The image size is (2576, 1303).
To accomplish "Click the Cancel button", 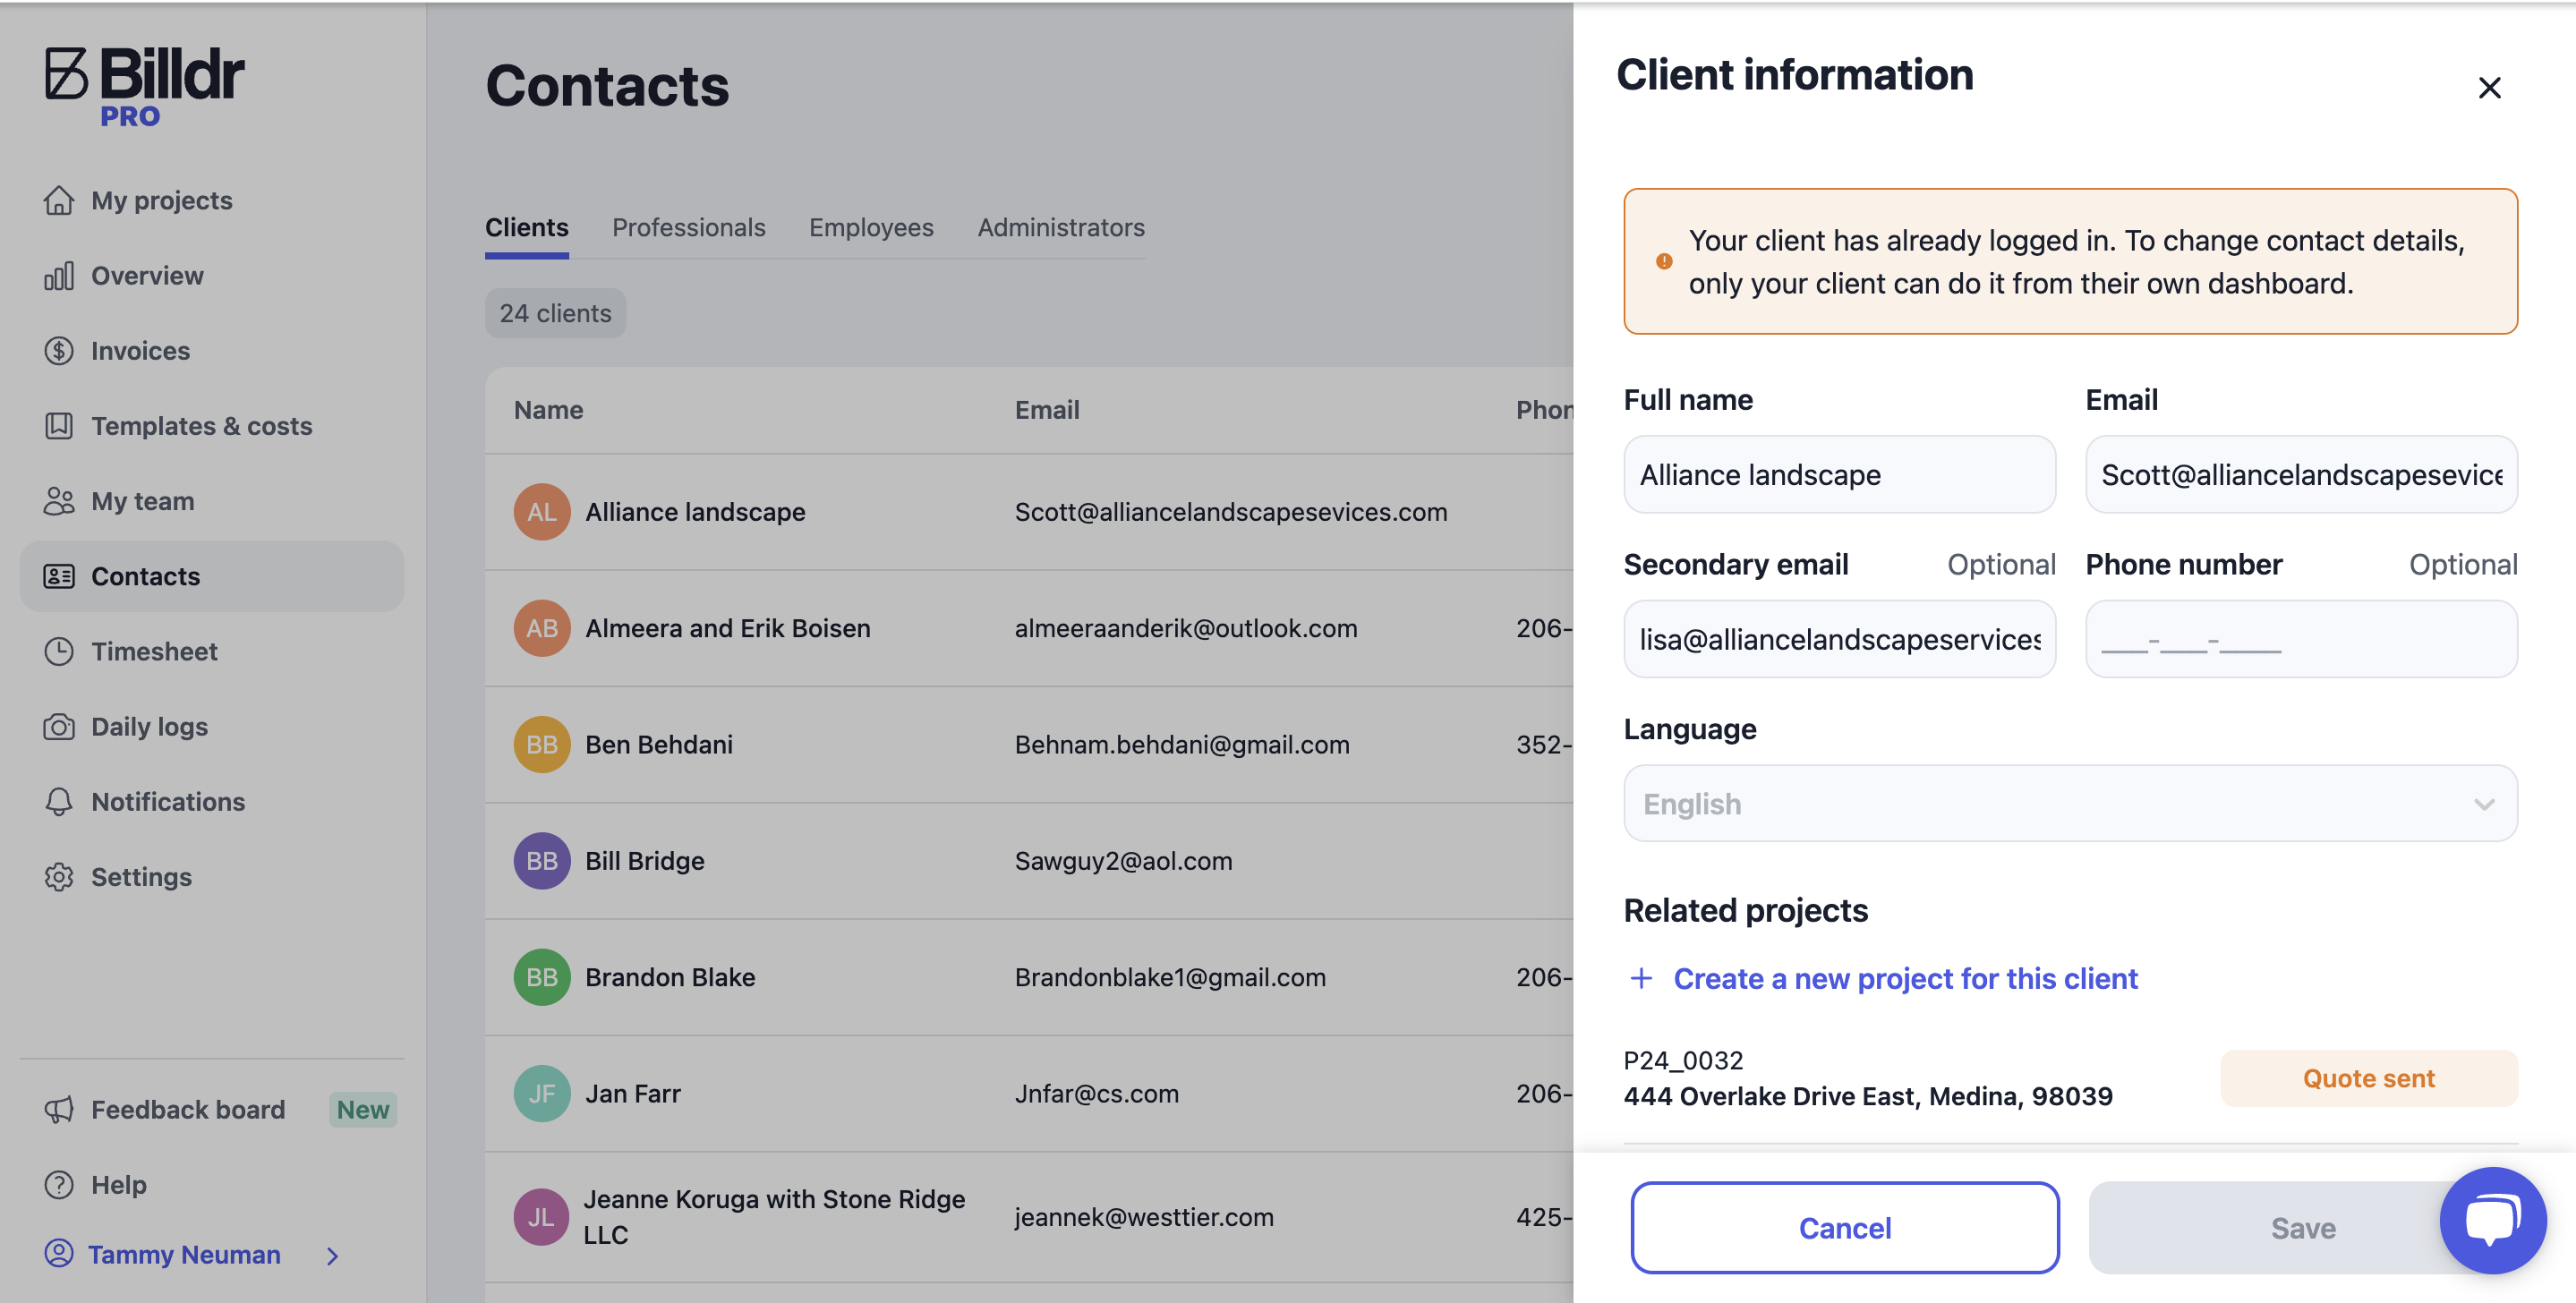I will click(1844, 1228).
